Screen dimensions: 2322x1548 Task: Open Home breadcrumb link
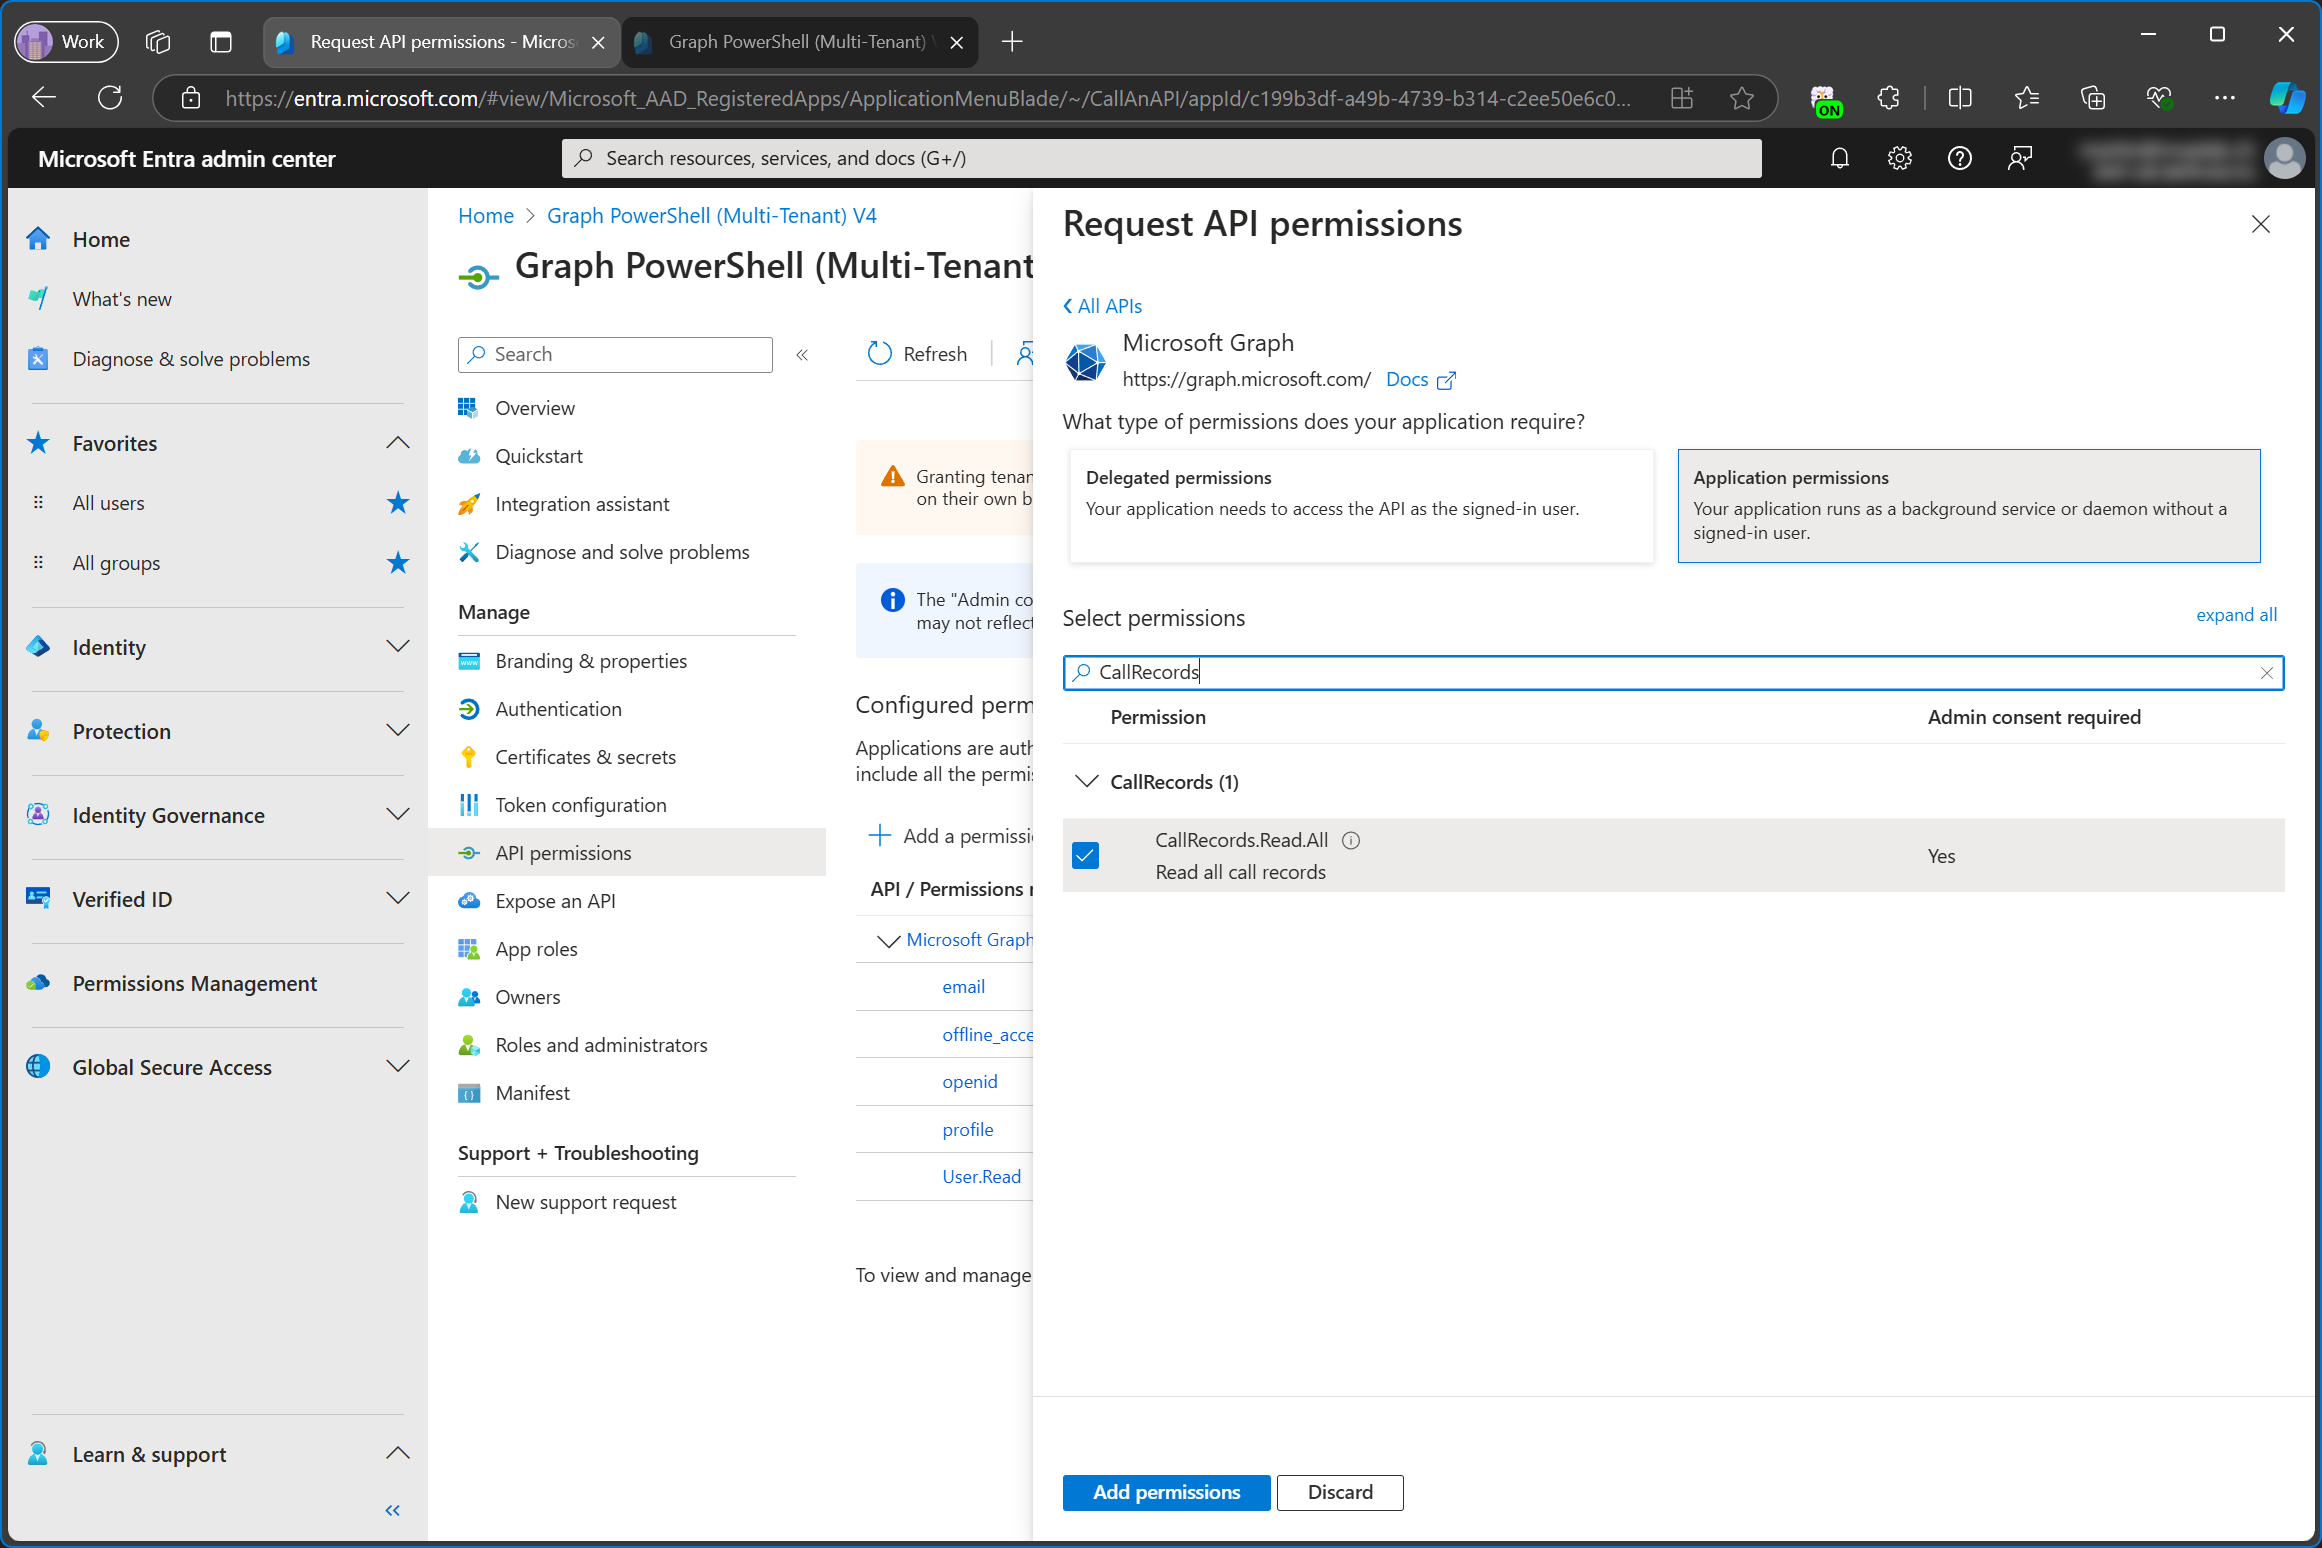point(486,216)
